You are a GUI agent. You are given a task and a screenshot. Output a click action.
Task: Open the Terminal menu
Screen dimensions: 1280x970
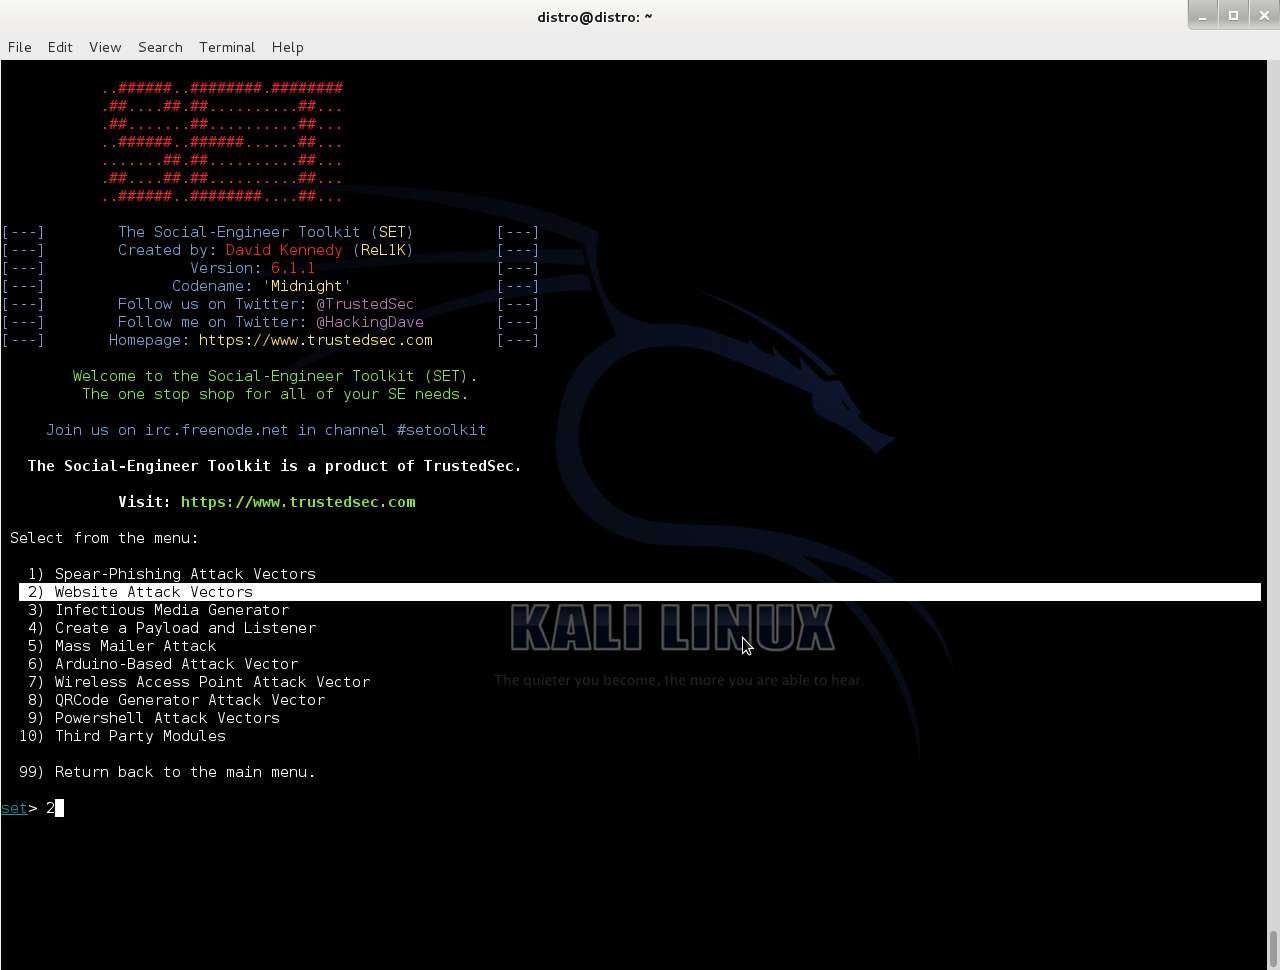click(227, 47)
